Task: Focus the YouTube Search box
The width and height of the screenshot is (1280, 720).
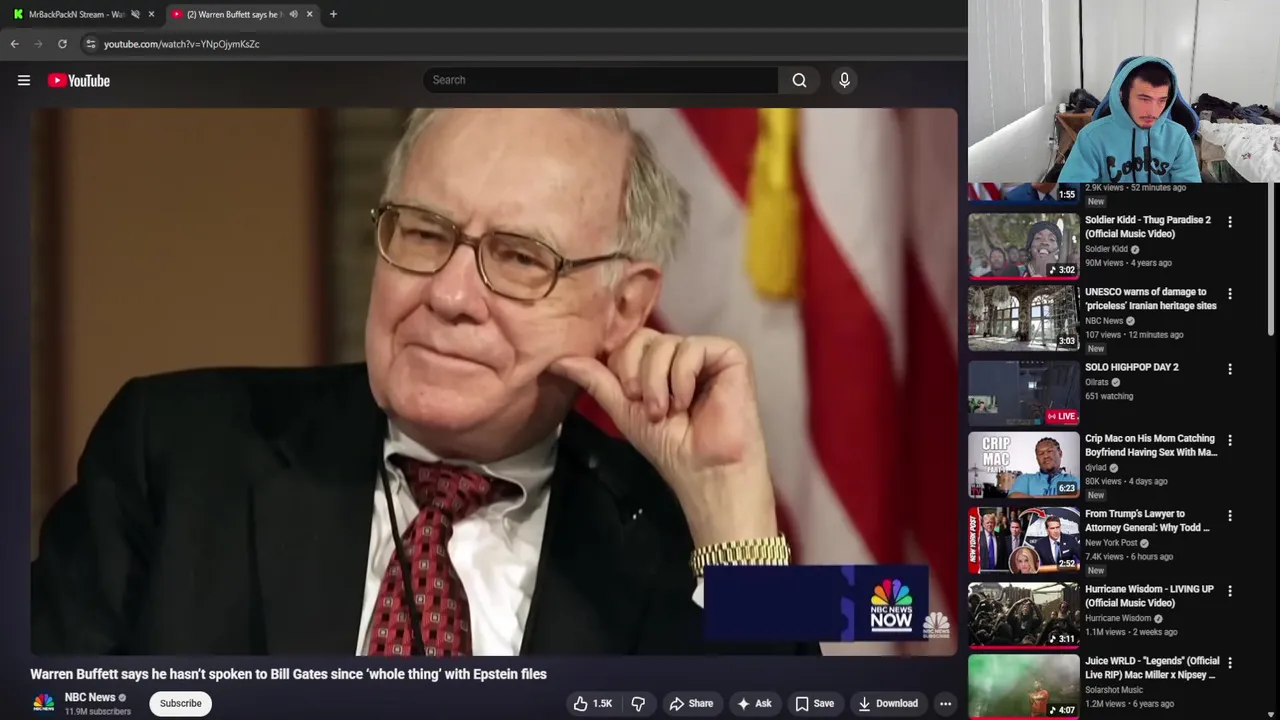Action: tap(600, 80)
